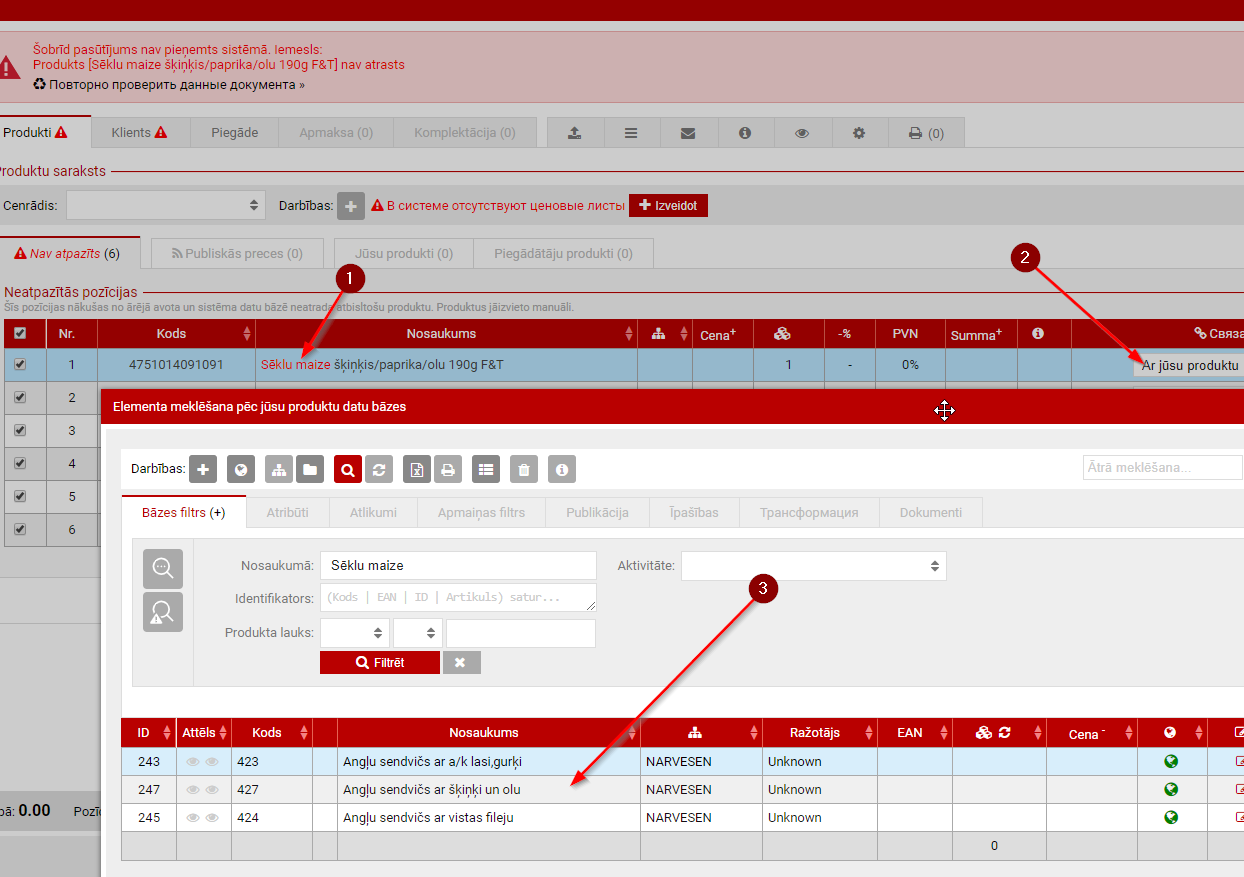The width and height of the screenshot is (1244, 877).
Task: Open the first Produkta lauks dropdown
Action: click(x=354, y=633)
